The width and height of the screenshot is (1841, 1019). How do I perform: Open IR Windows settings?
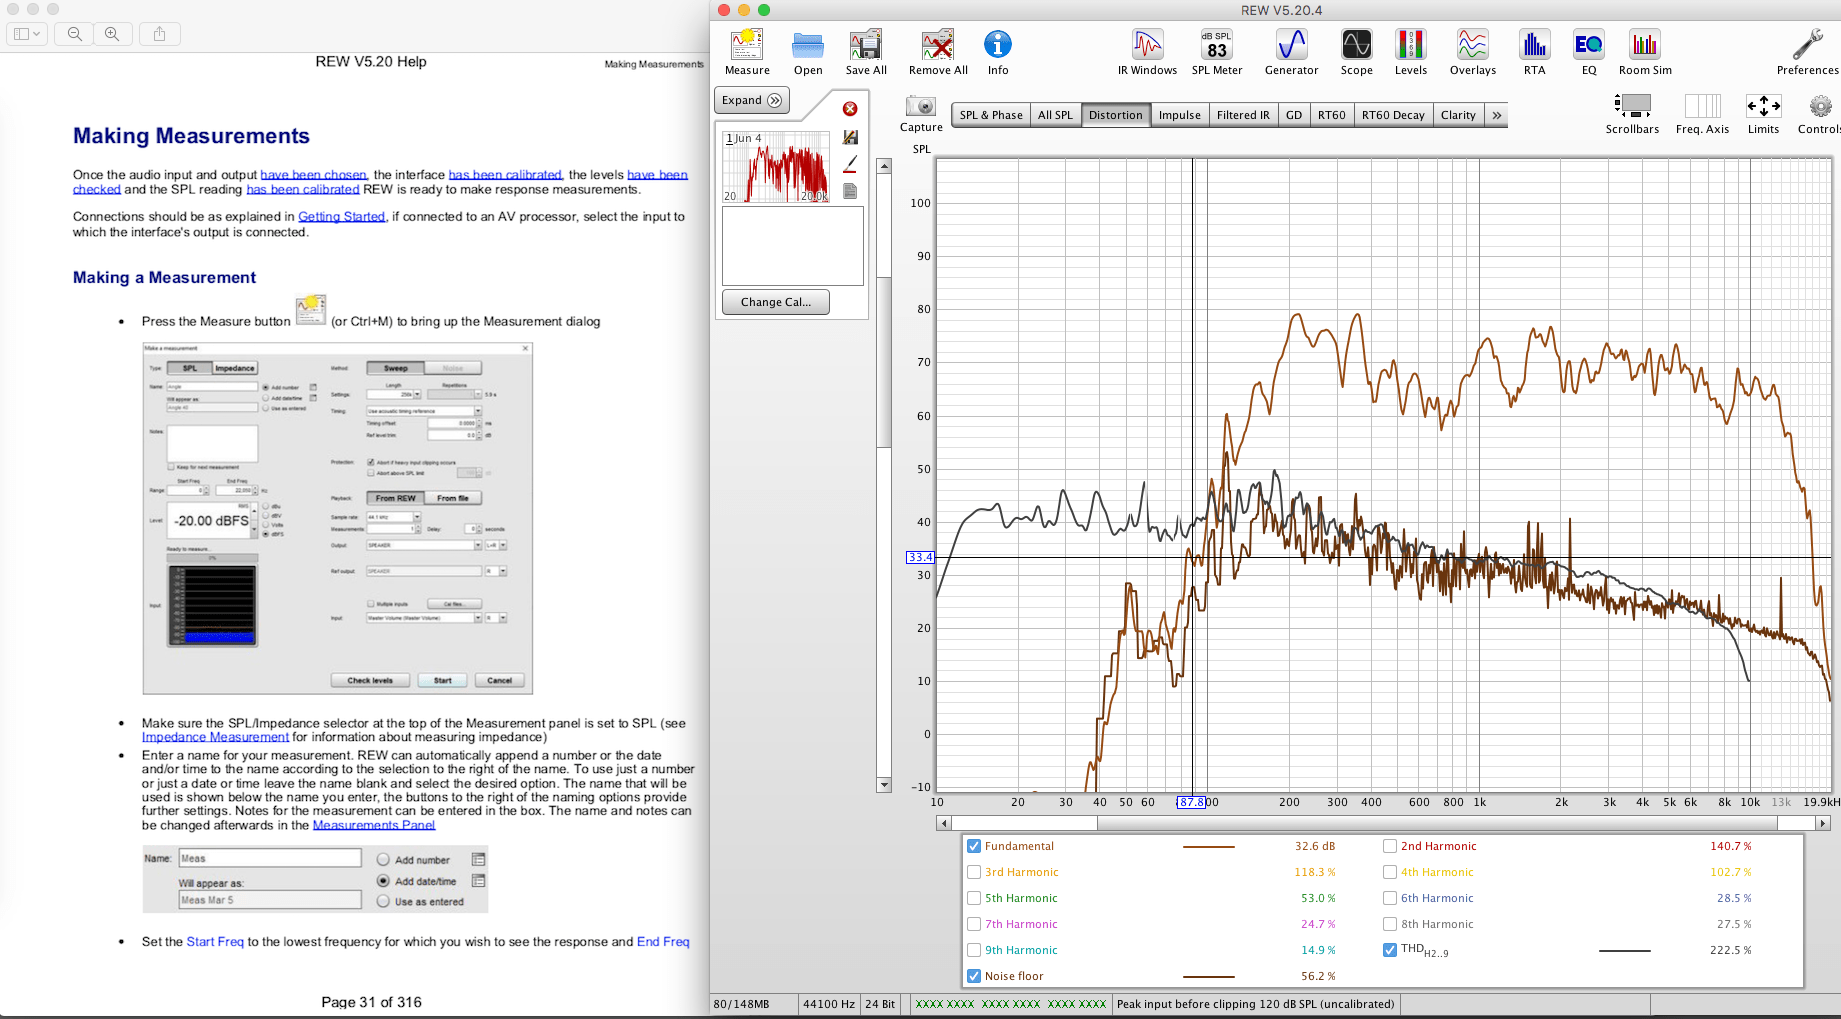1147,52
